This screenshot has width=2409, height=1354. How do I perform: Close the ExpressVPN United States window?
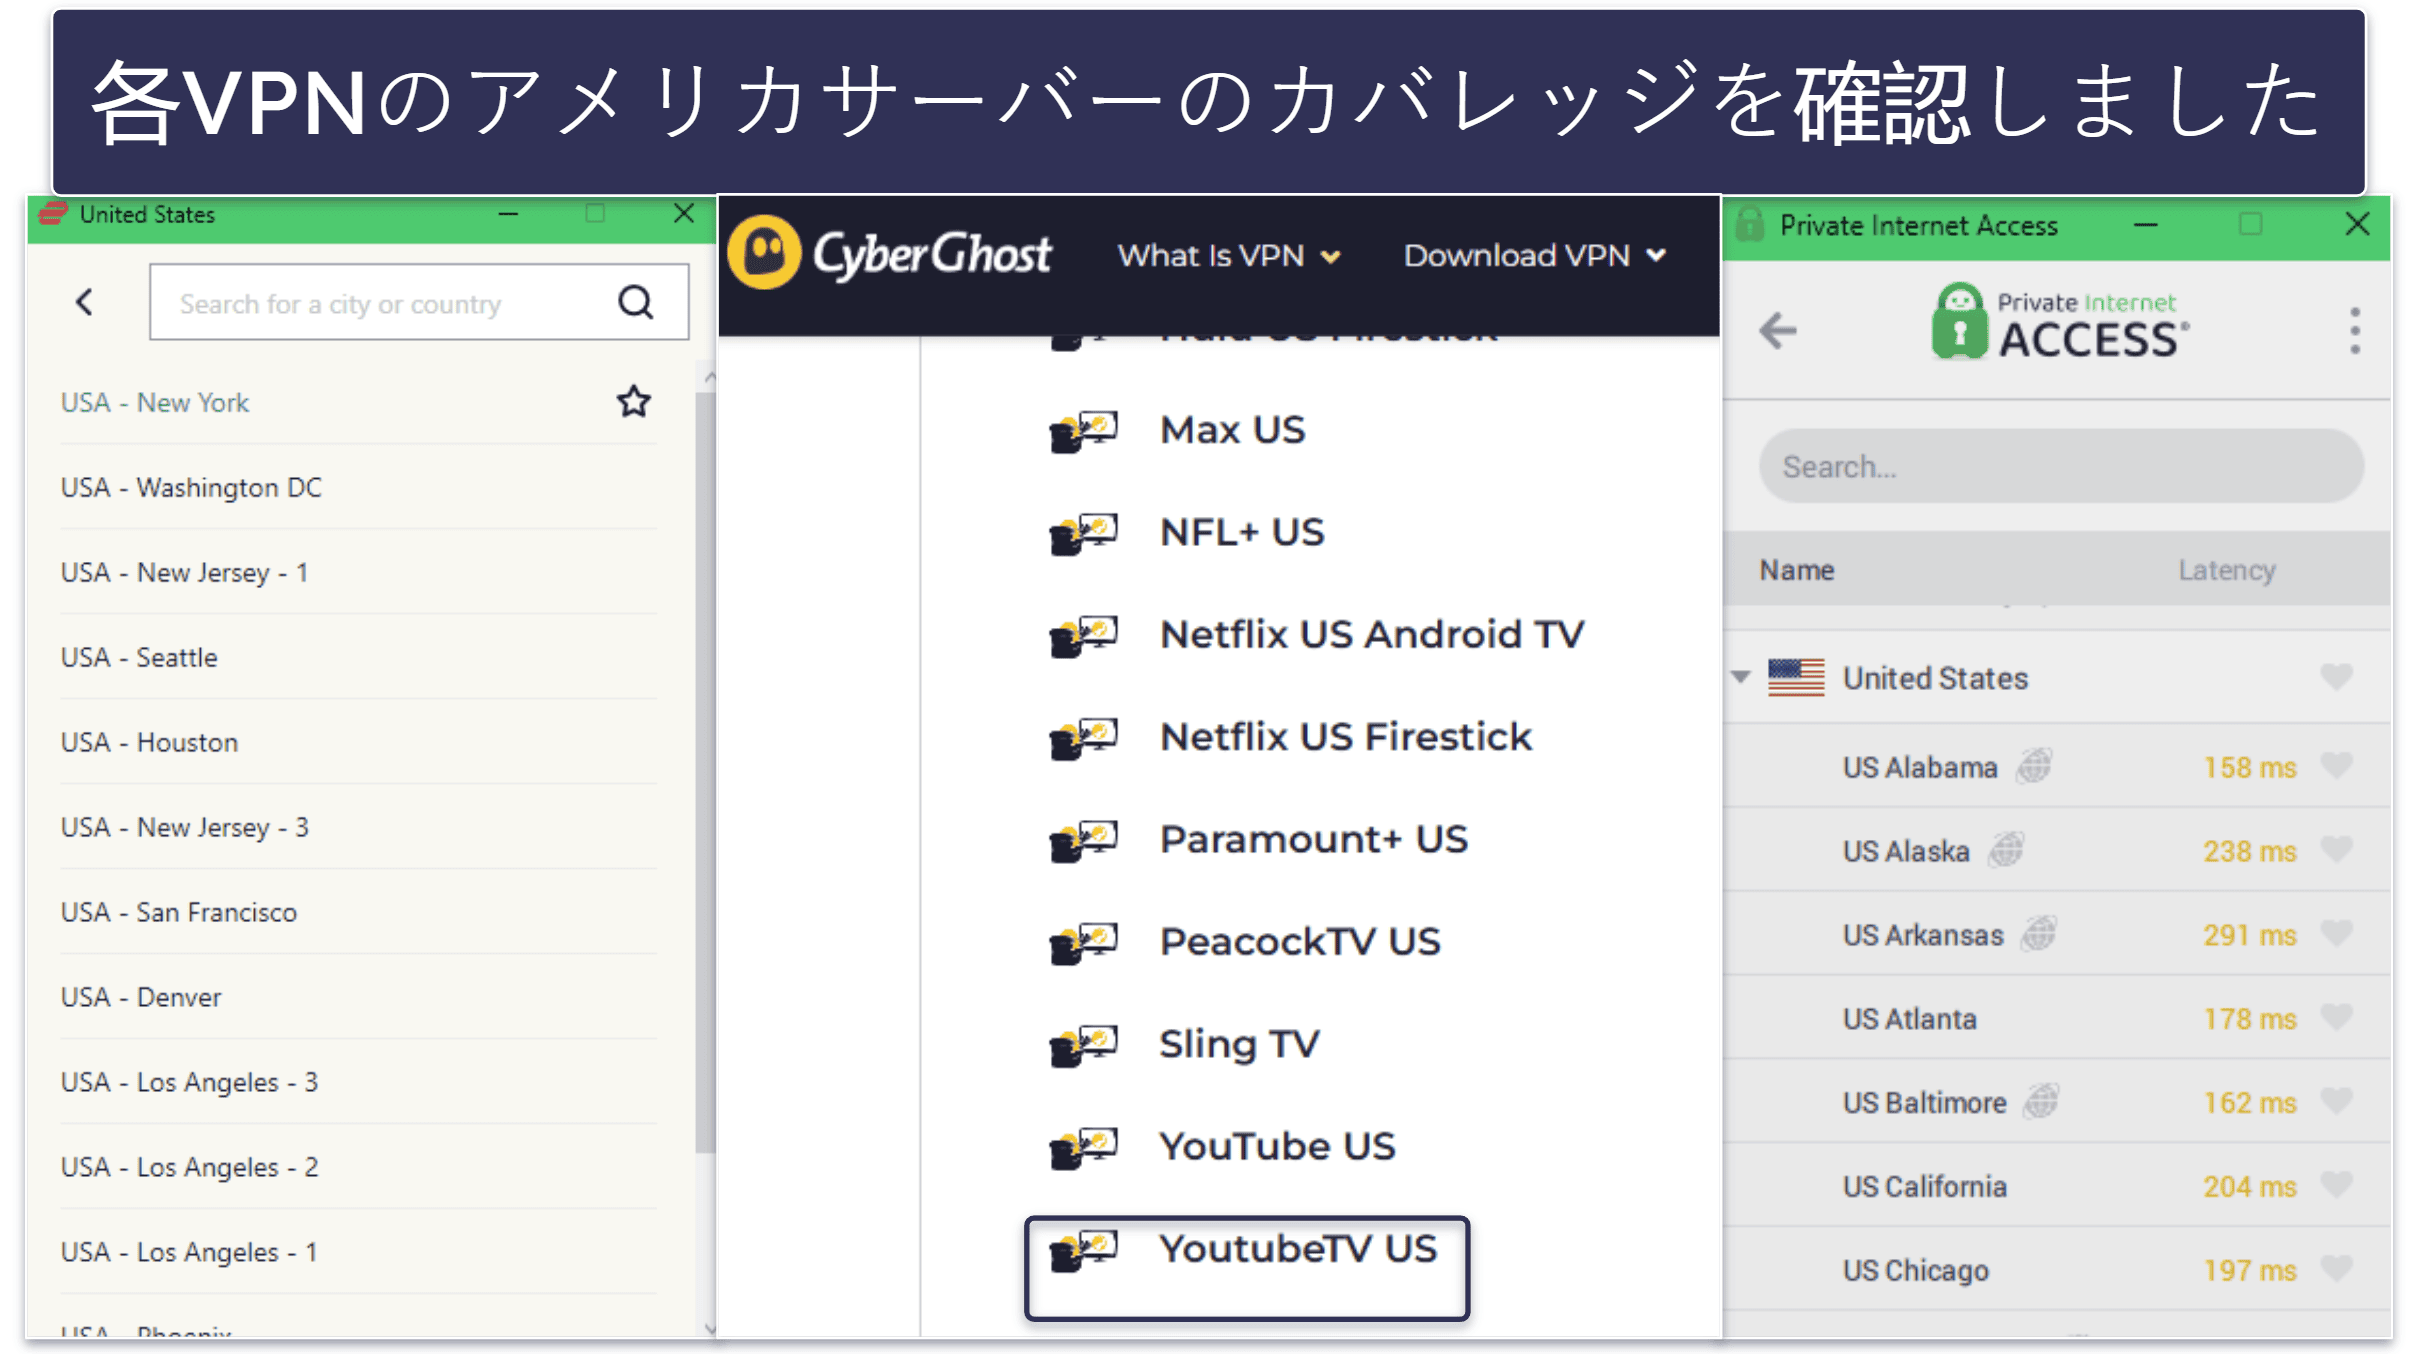(x=684, y=213)
